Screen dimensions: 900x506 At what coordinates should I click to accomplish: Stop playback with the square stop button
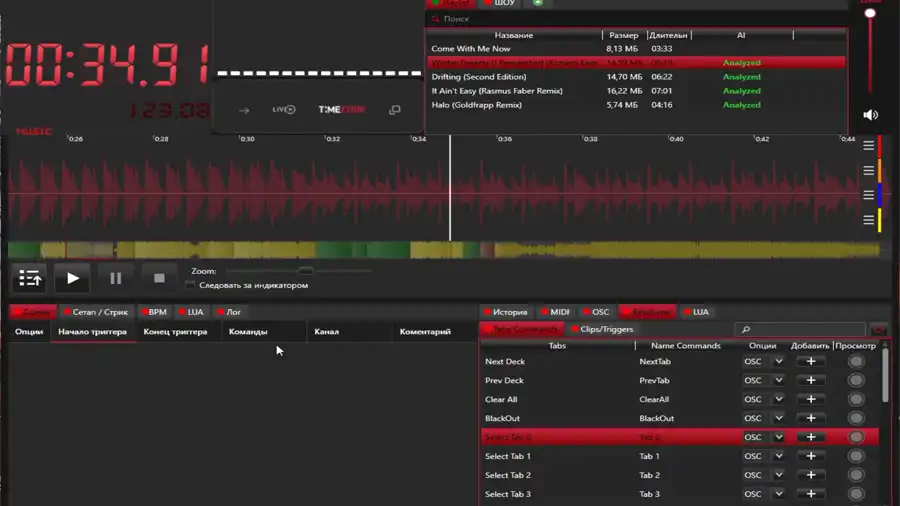click(x=159, y=278)
